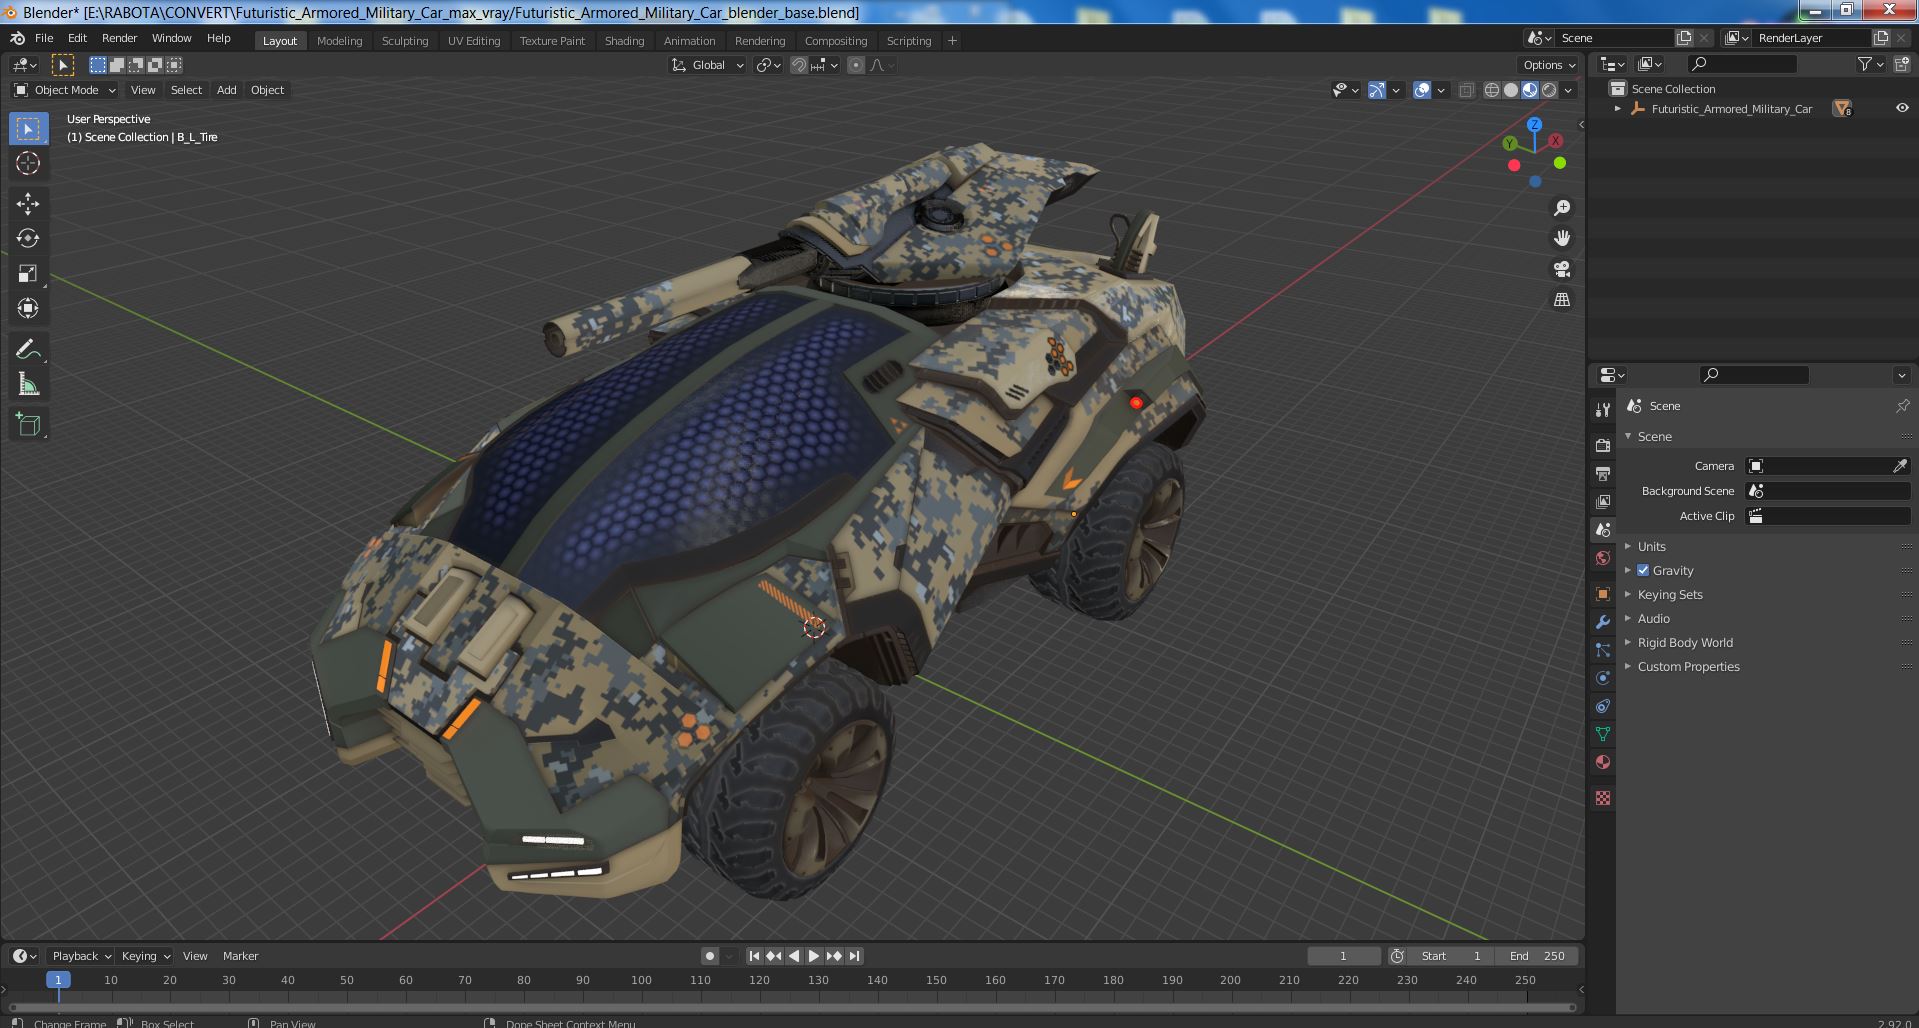Toggle X-ray display
Screen dimensions: 1919x1028
pos(1466,90)
